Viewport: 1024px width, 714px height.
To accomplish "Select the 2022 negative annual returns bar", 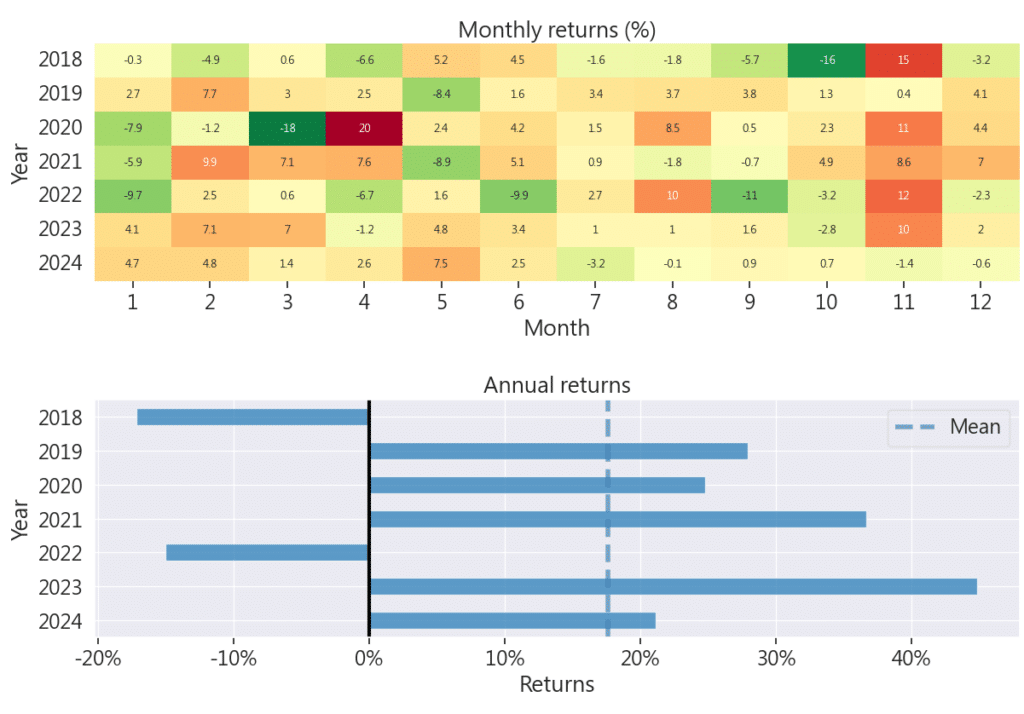I will (x=267, y=553).
